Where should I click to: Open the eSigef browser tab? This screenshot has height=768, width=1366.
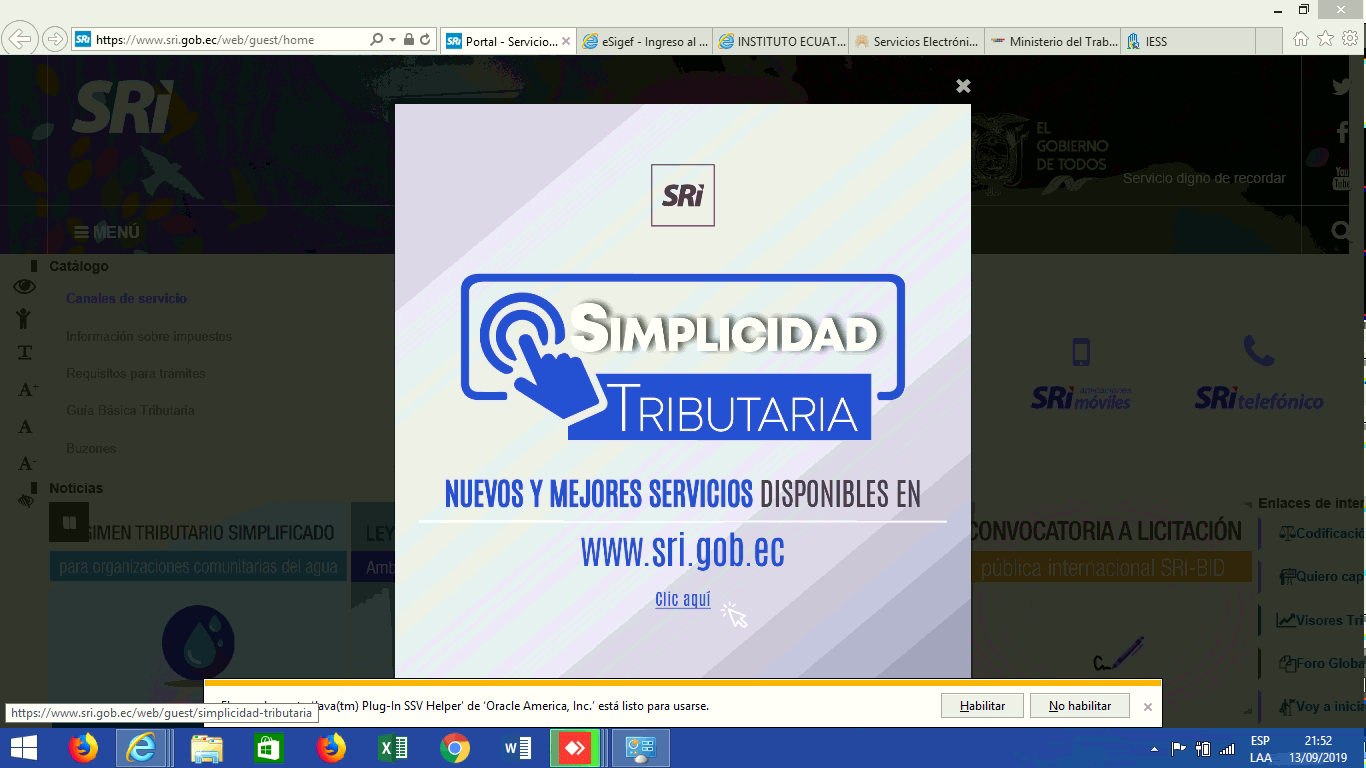pos(644,41)
